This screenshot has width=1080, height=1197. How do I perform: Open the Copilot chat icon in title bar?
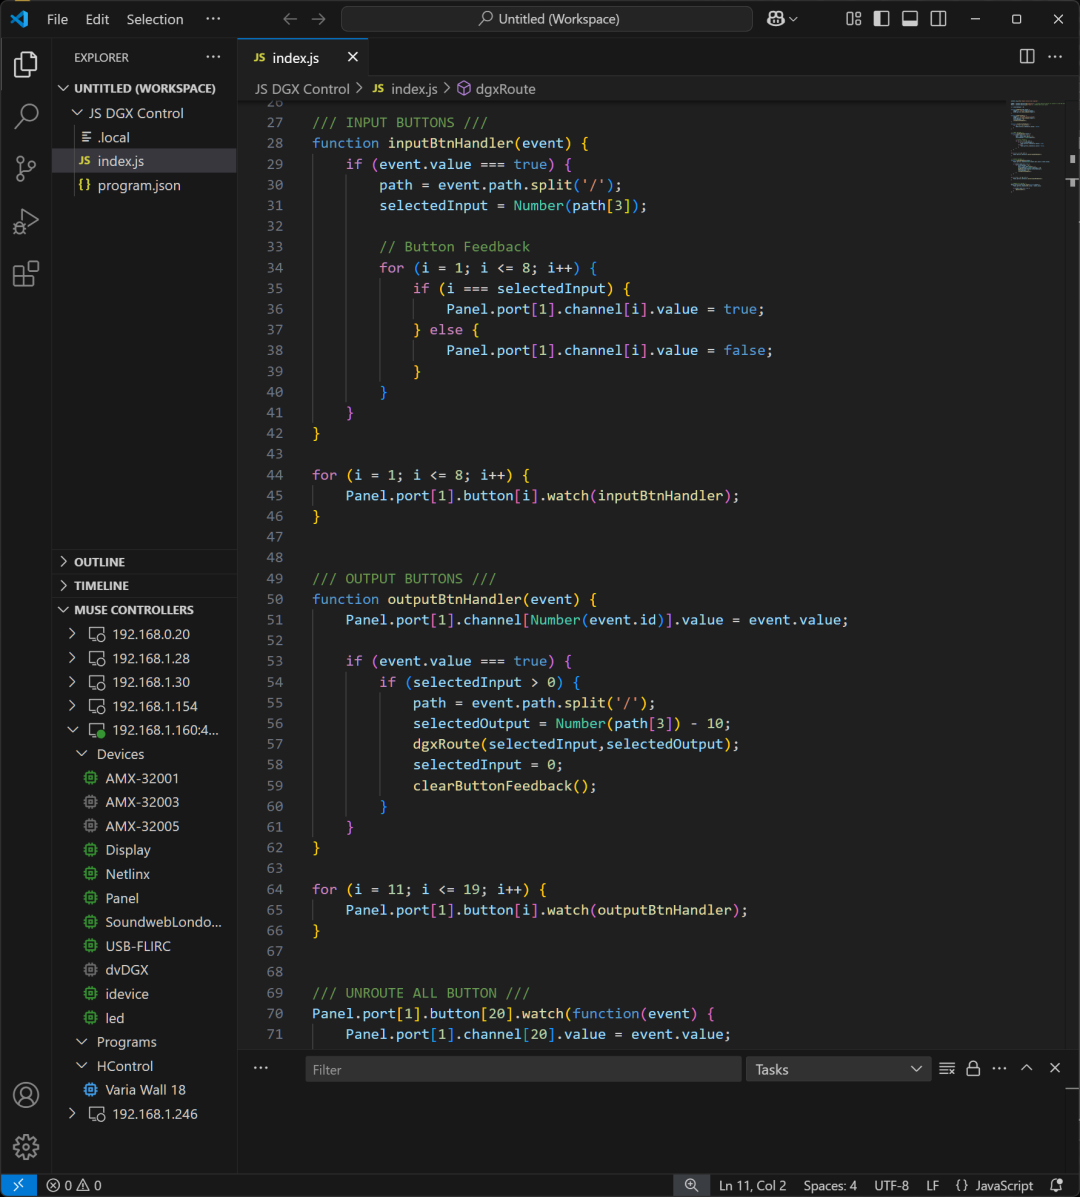[782, 19]
